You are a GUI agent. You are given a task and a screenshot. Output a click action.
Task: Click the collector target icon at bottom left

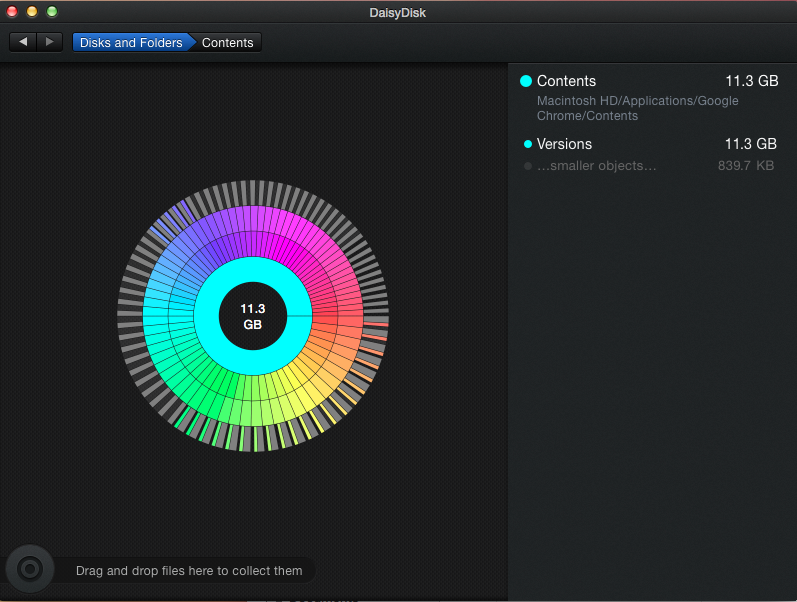pyautogui.click(x=29, y=569)
